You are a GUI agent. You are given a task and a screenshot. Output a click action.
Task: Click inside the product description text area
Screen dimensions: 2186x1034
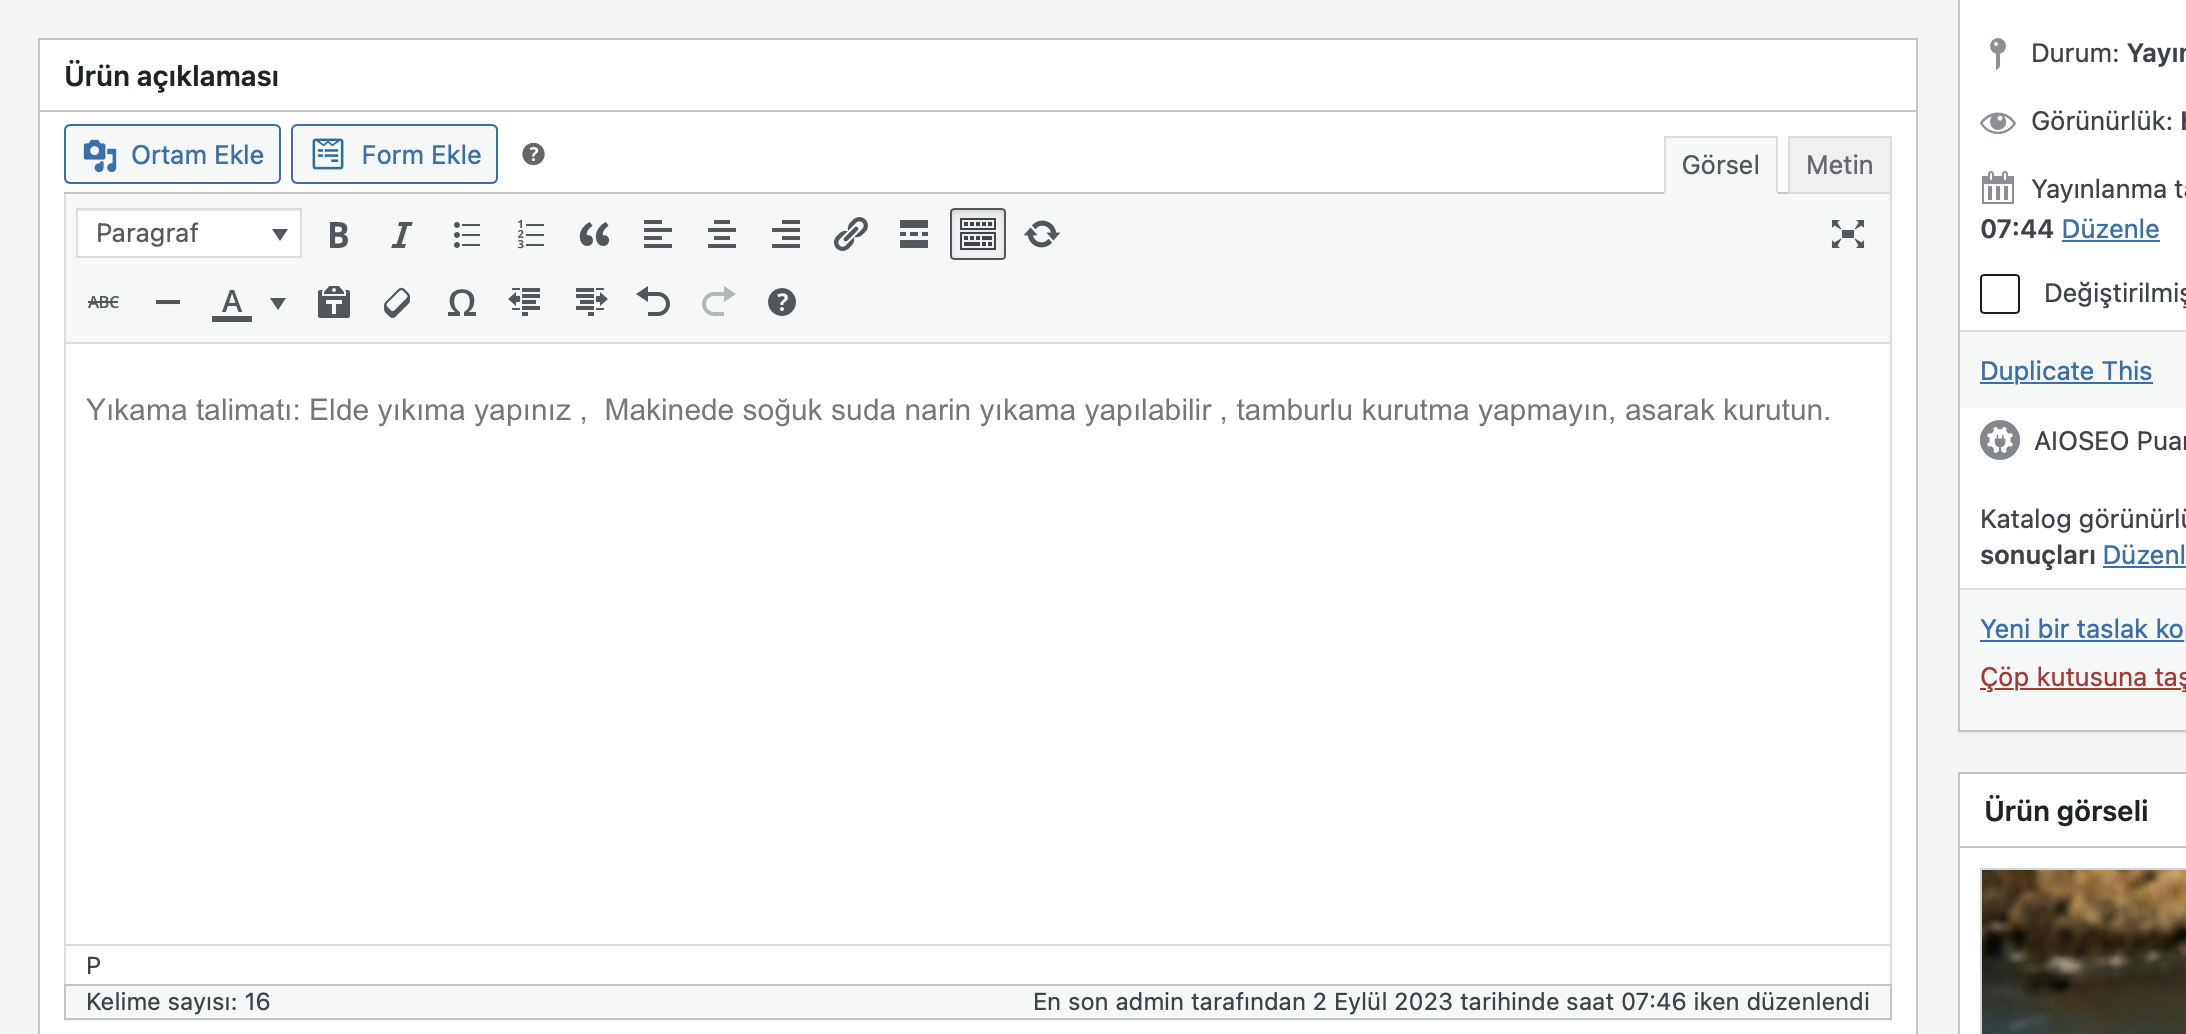[x=977, y=644]
